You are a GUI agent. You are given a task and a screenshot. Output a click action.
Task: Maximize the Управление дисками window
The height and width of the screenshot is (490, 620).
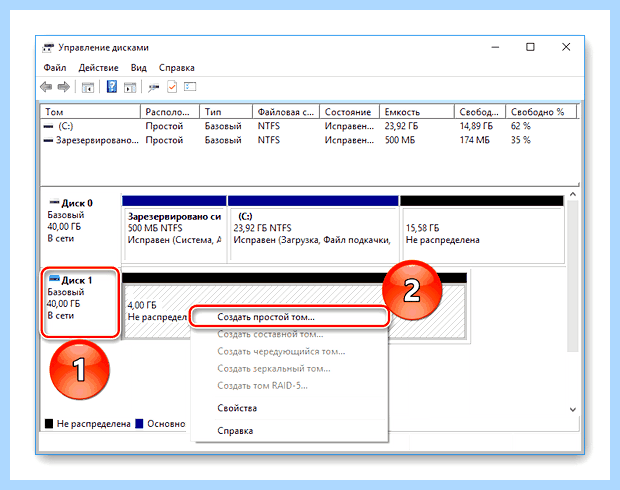[530, 47]
